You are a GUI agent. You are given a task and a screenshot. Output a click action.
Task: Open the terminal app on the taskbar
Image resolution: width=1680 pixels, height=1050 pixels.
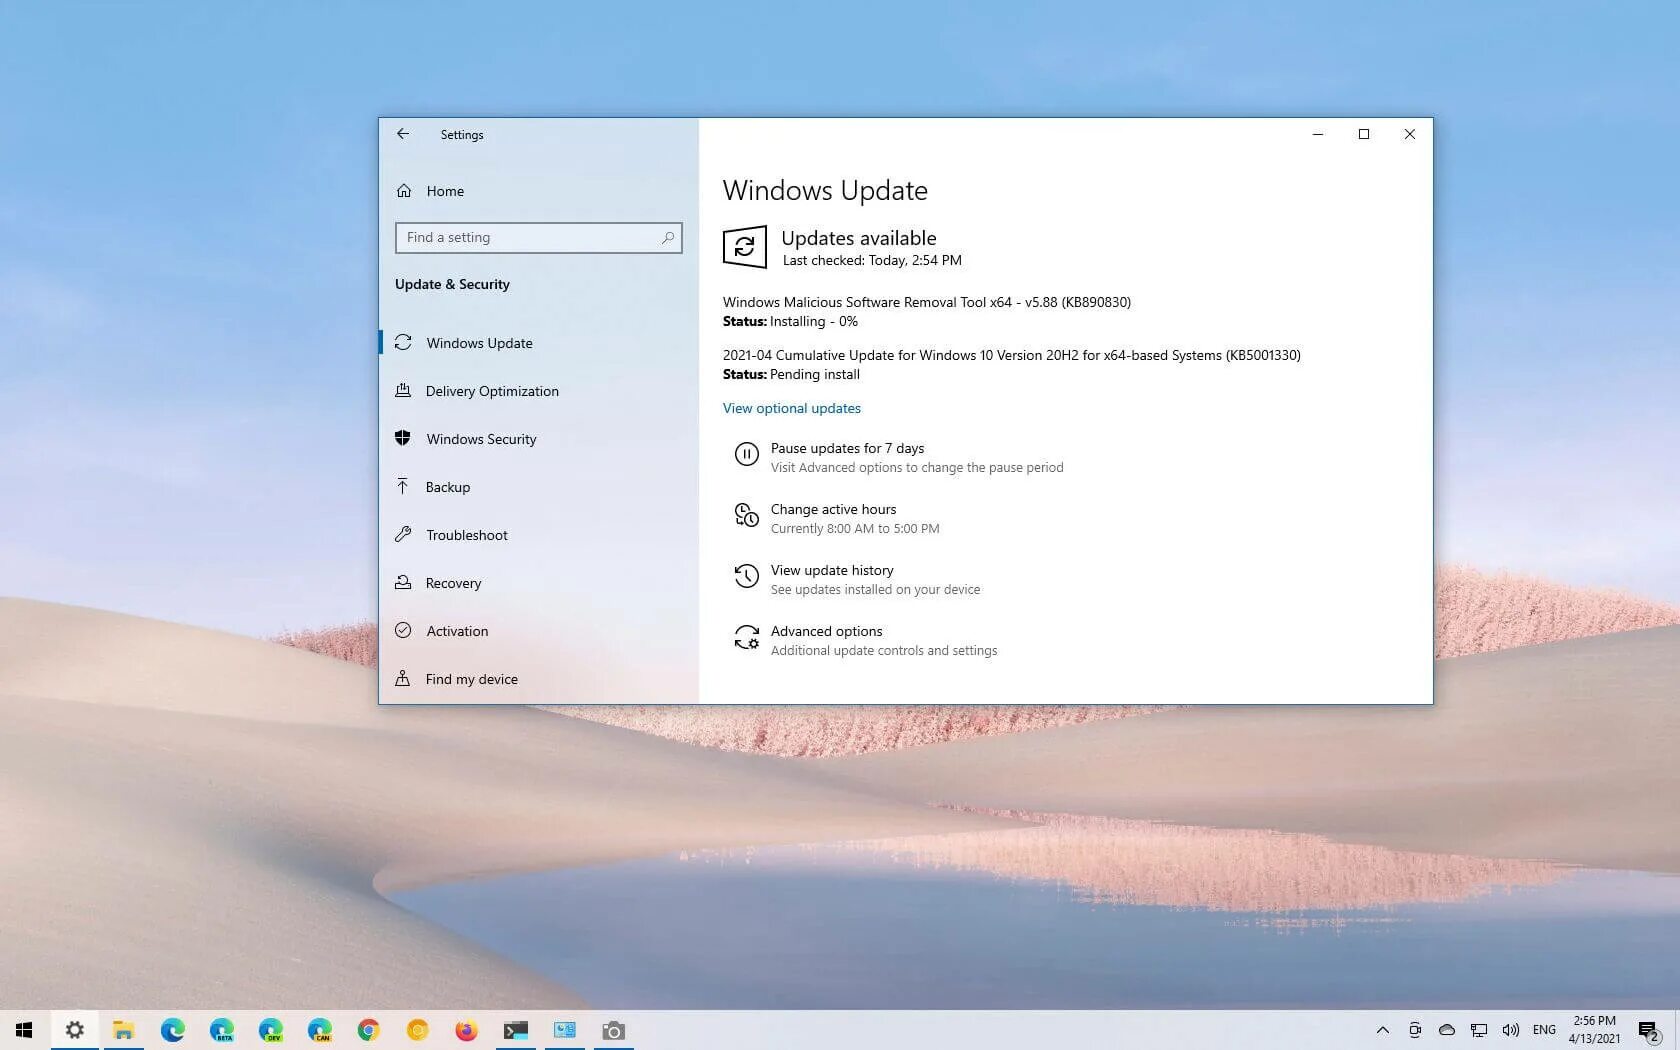(x=515, y=1030)
